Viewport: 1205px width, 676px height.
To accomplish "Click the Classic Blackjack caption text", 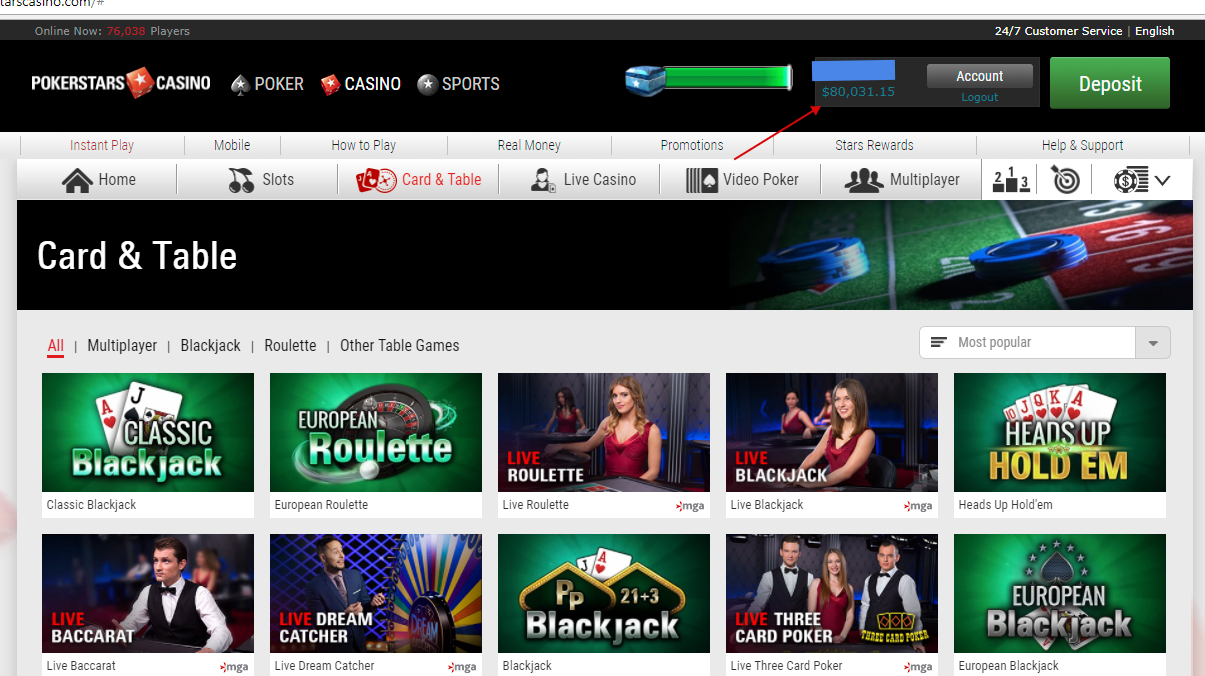I will point(91,505).
